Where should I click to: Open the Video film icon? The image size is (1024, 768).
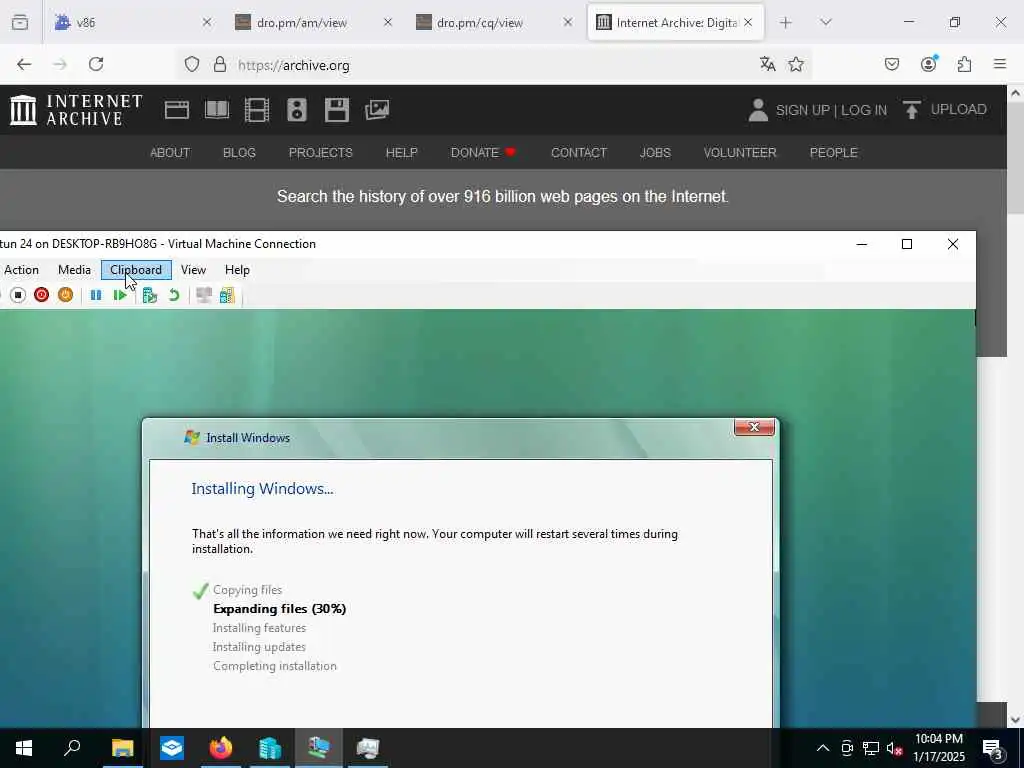[x=257, y=110]
